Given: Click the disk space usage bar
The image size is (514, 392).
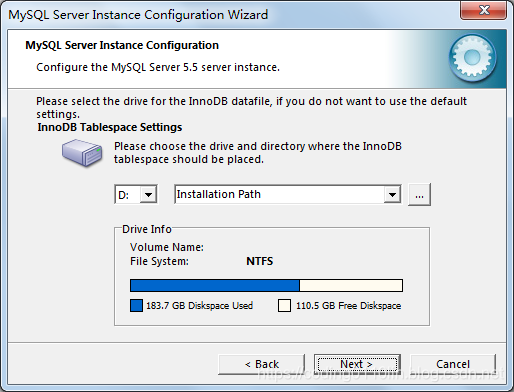Looking at the screenshot, I should (266, 286).
